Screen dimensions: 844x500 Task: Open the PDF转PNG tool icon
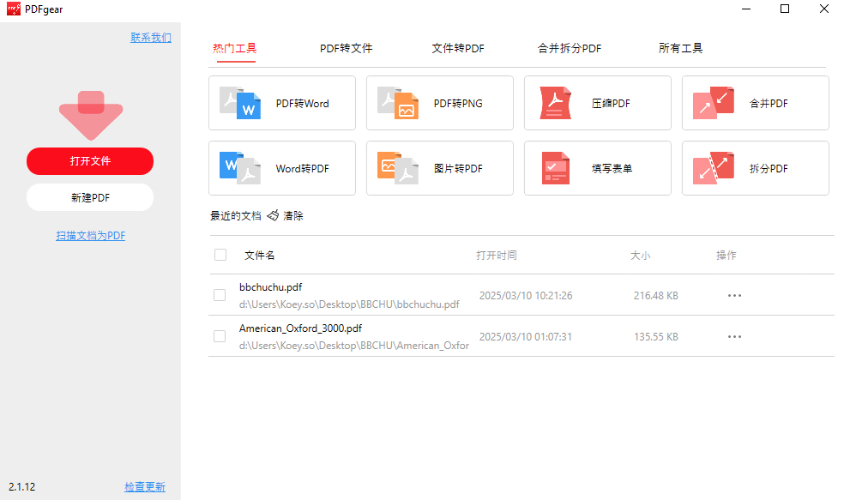point(398,103)
